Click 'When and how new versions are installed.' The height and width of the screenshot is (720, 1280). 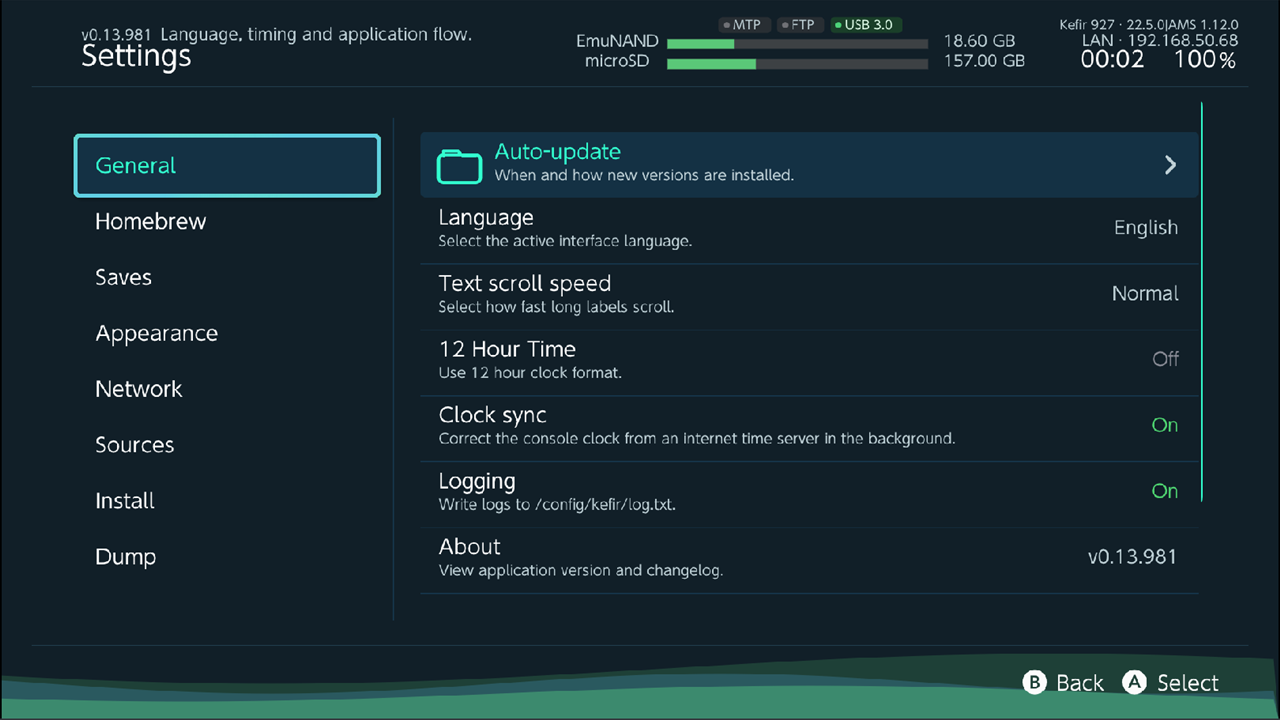644,175
